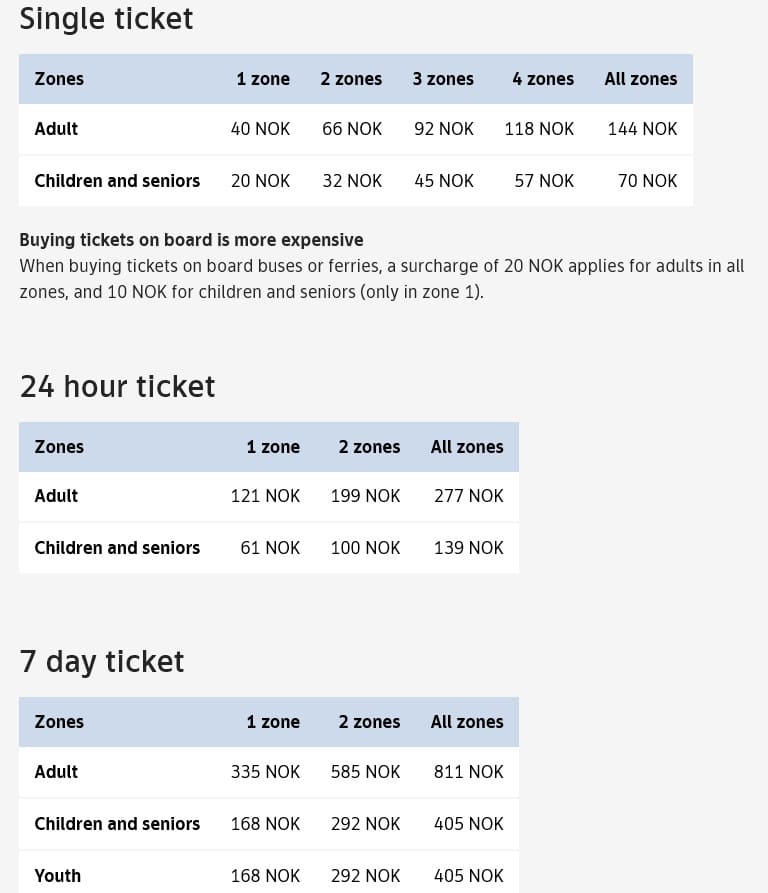Select the 144 NOK adult all-zones single price
768x893 pixels.
point(642,129)
